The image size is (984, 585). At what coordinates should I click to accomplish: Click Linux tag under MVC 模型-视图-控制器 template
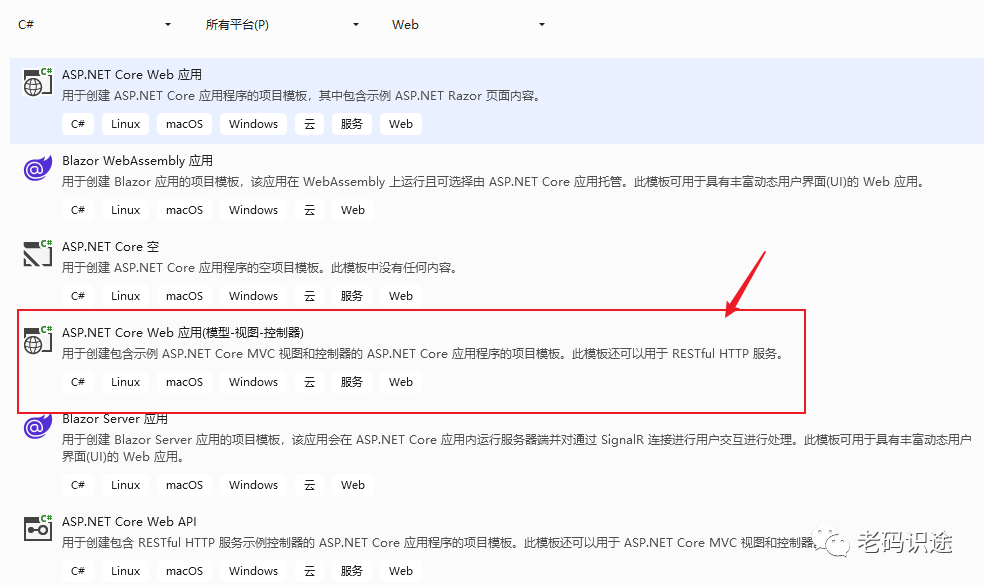126,382
